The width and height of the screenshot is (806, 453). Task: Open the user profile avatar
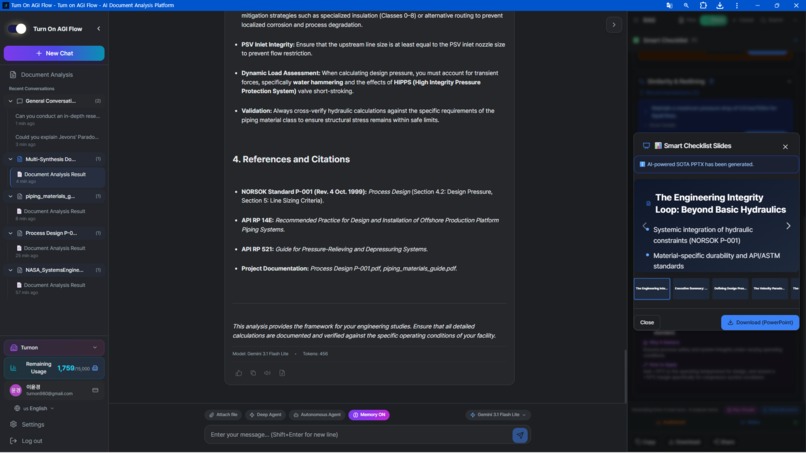click(x=15, y=390)
